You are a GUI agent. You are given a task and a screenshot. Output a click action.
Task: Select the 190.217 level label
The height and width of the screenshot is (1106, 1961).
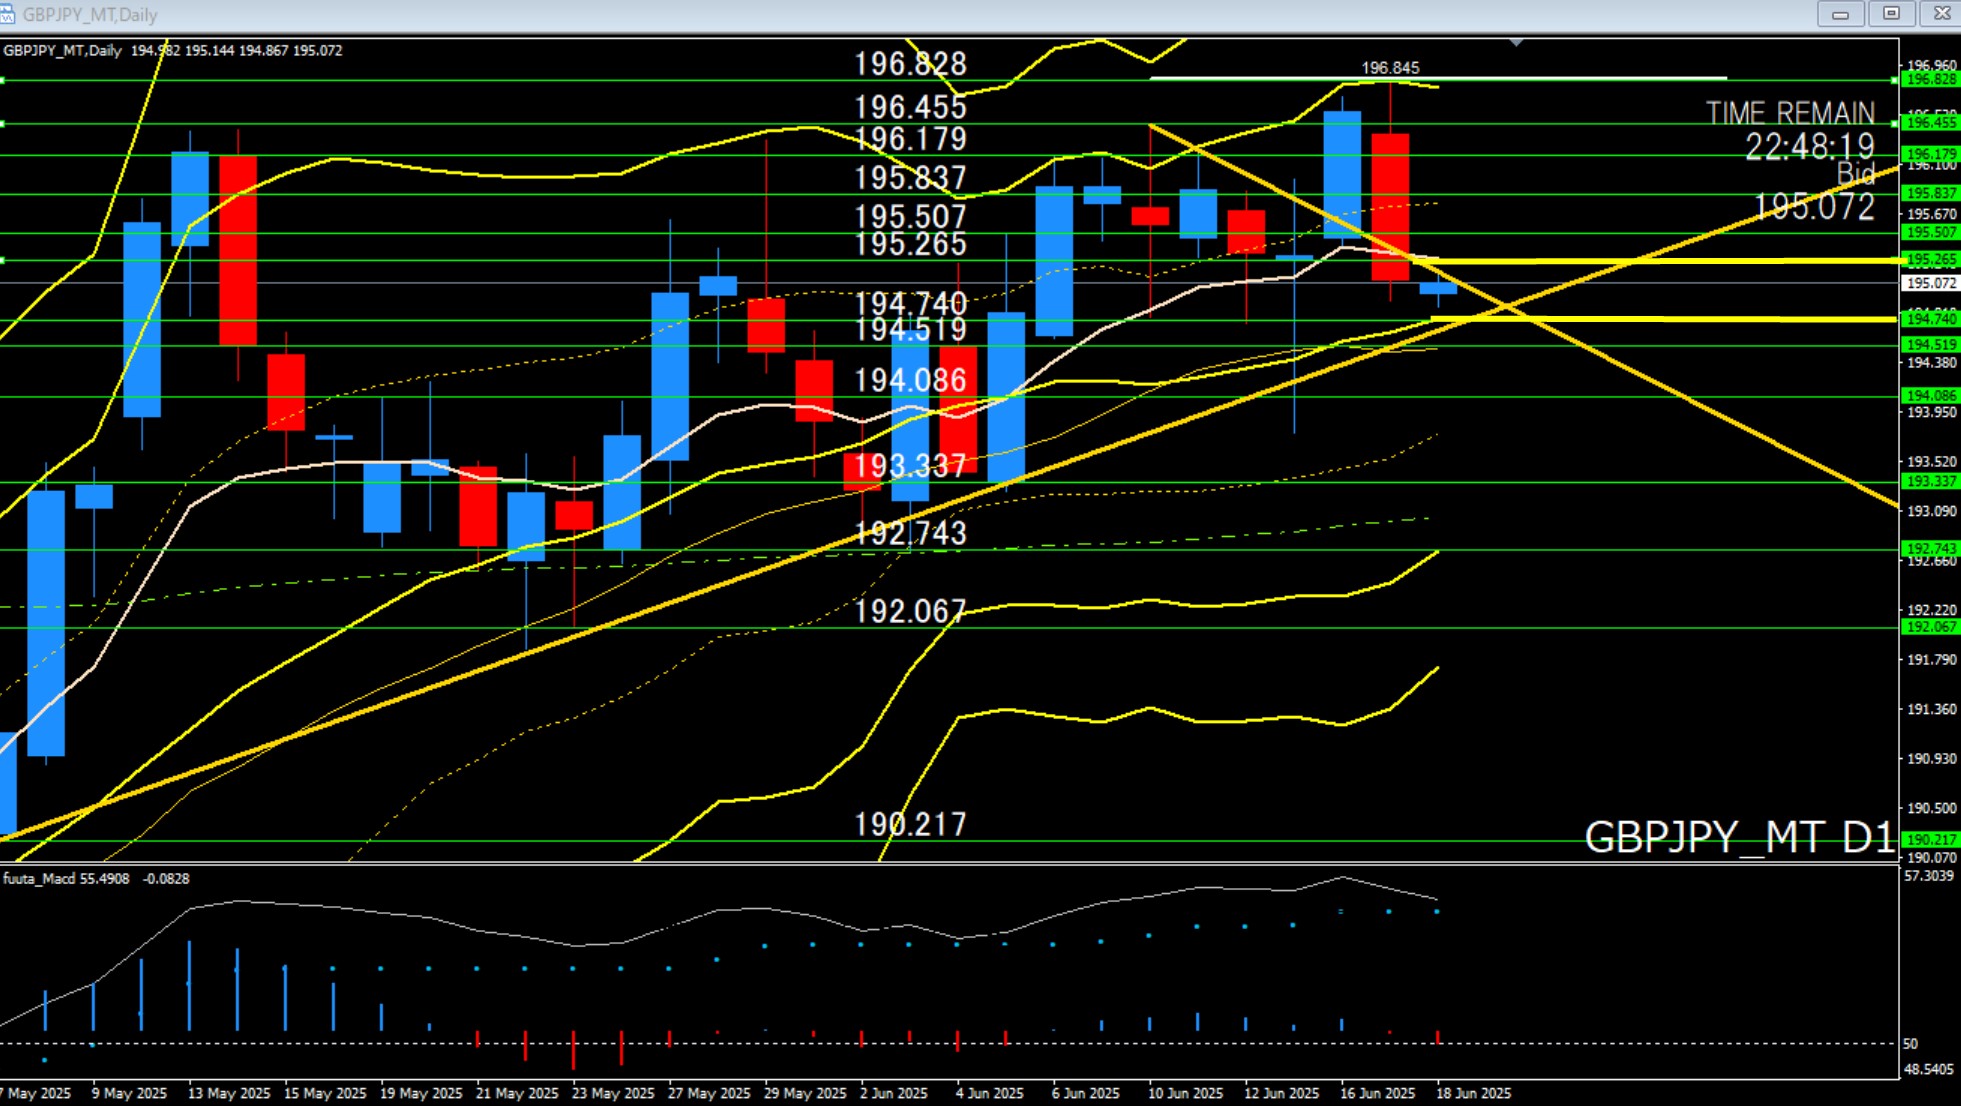point(910,824)
